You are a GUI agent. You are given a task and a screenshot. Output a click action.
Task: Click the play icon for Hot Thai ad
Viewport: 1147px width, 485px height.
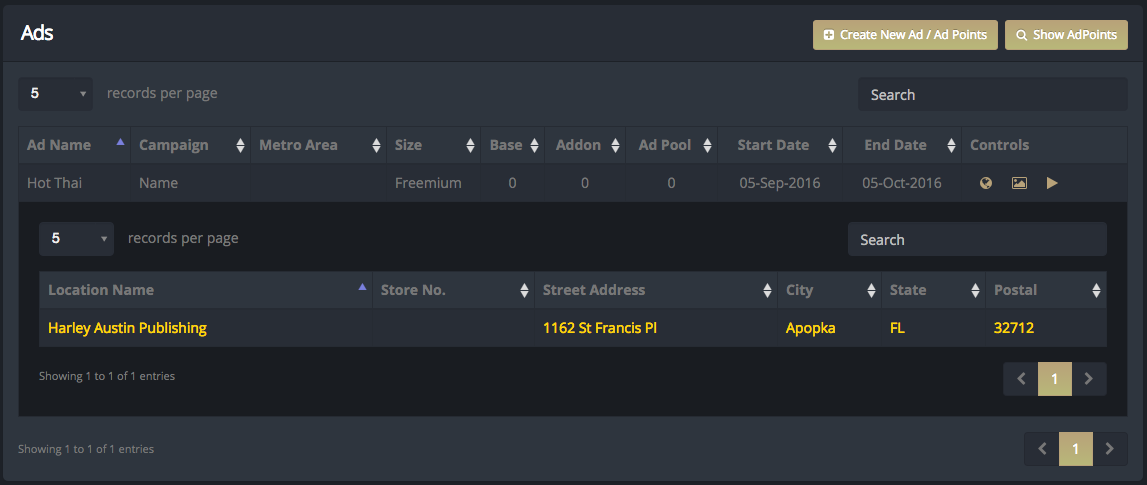[1052, 183]
